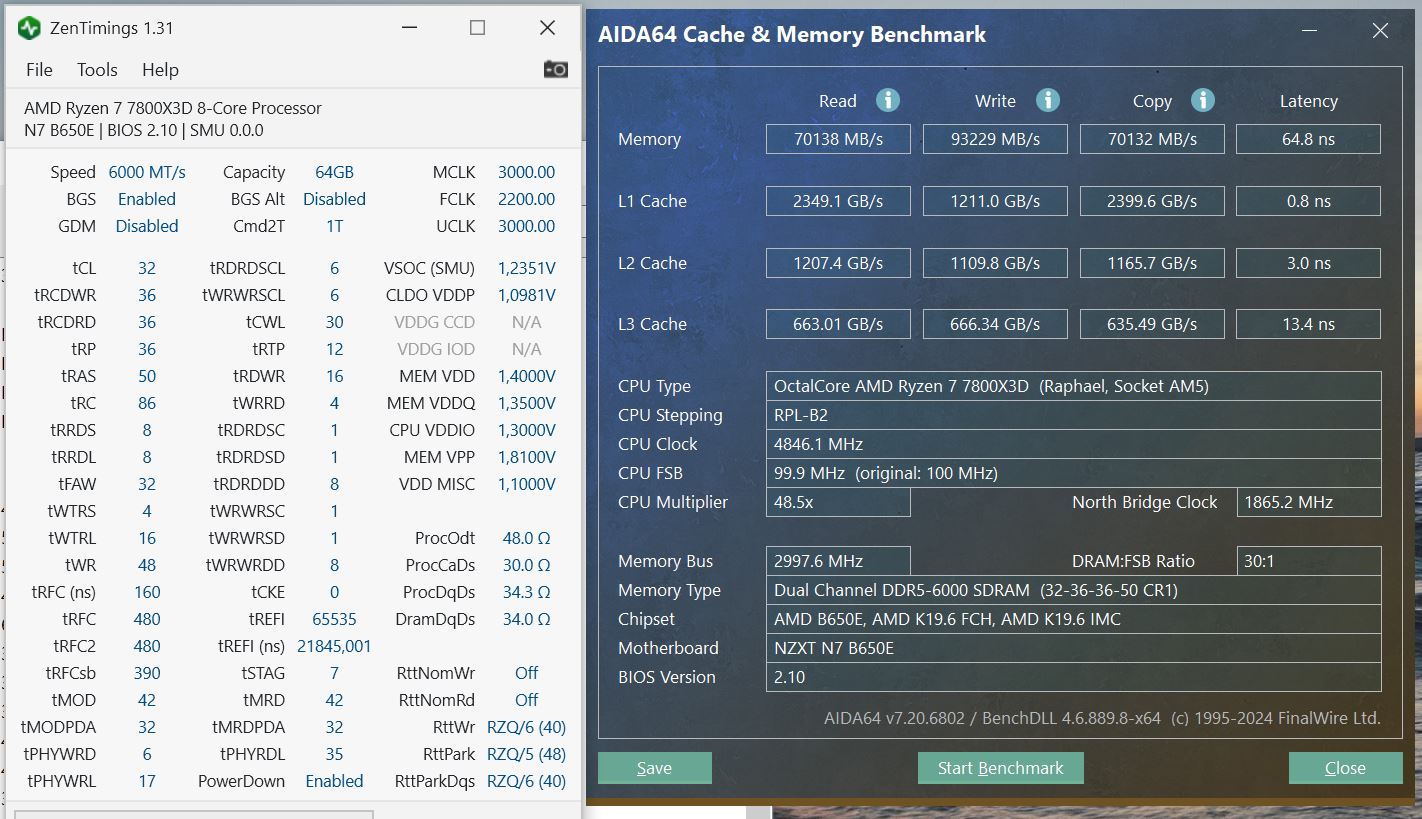Click the Read info icon in AIDA64
The width and height of the screenshot is (1422, 819).
coord(887,100)
